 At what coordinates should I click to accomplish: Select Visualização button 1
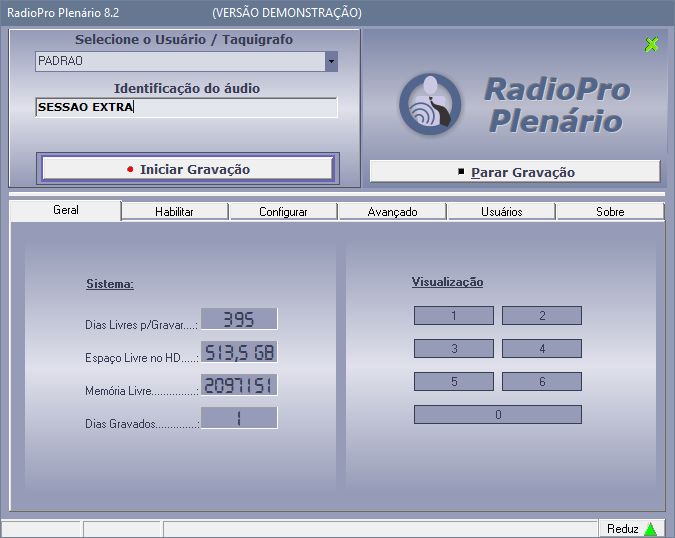click(x=454, y=315)
